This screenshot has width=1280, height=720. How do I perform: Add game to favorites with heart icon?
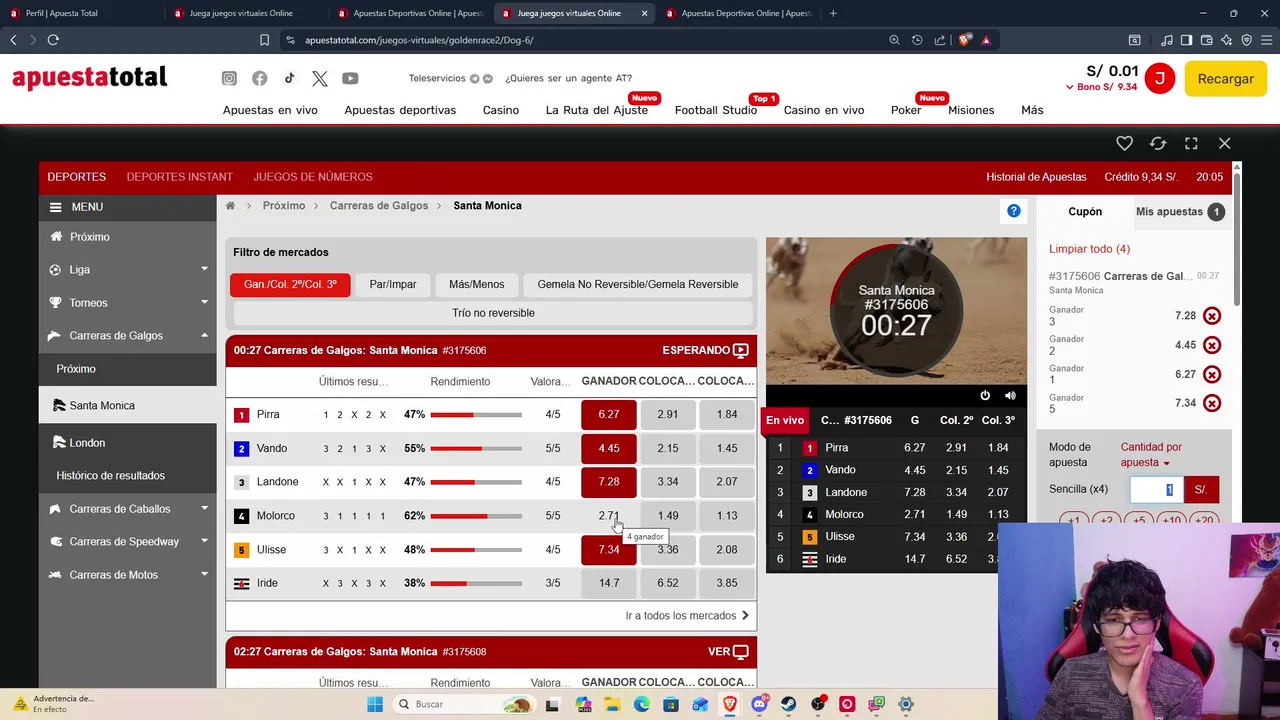point(1124,143)
